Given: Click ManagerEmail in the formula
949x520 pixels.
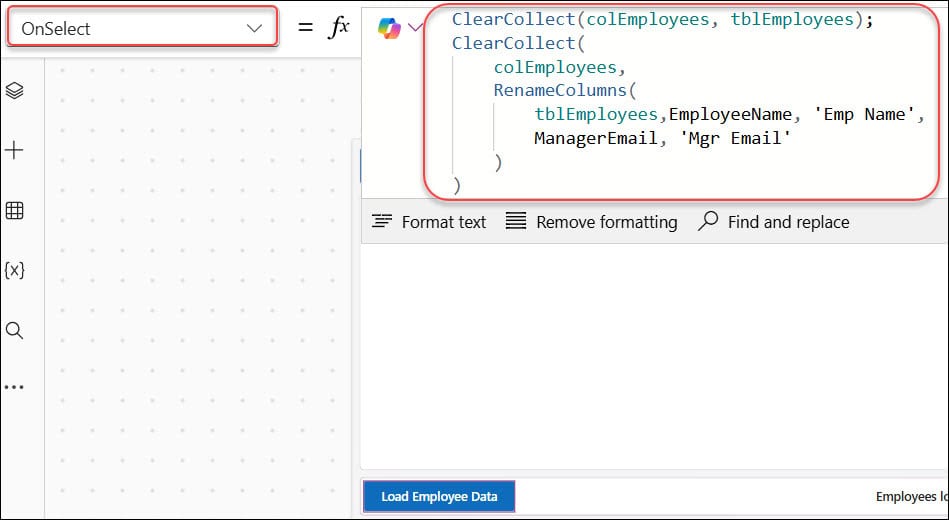Looking at the screenshot, I should tap(596, 139).
